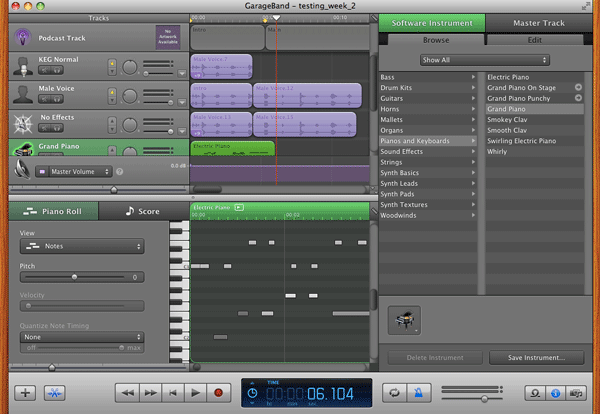Click the Save Instrument button
Viewport: 600px width, 414px height.
tap(536, 357)
